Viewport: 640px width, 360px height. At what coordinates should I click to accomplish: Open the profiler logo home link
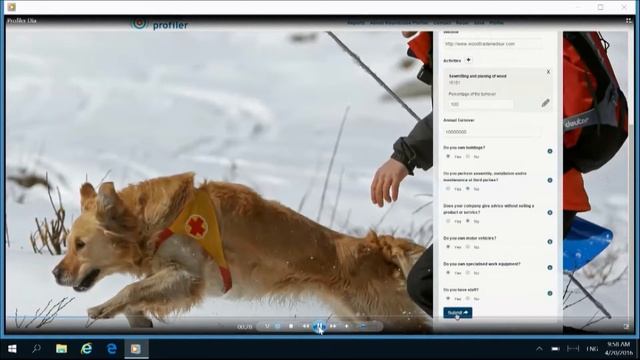[x=160, y=24]
